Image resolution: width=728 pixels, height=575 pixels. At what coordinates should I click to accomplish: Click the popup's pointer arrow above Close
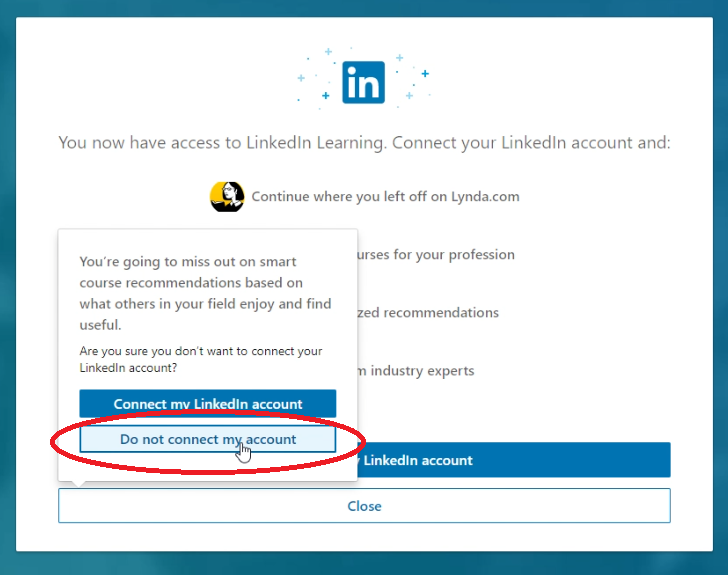coord(78,484)
